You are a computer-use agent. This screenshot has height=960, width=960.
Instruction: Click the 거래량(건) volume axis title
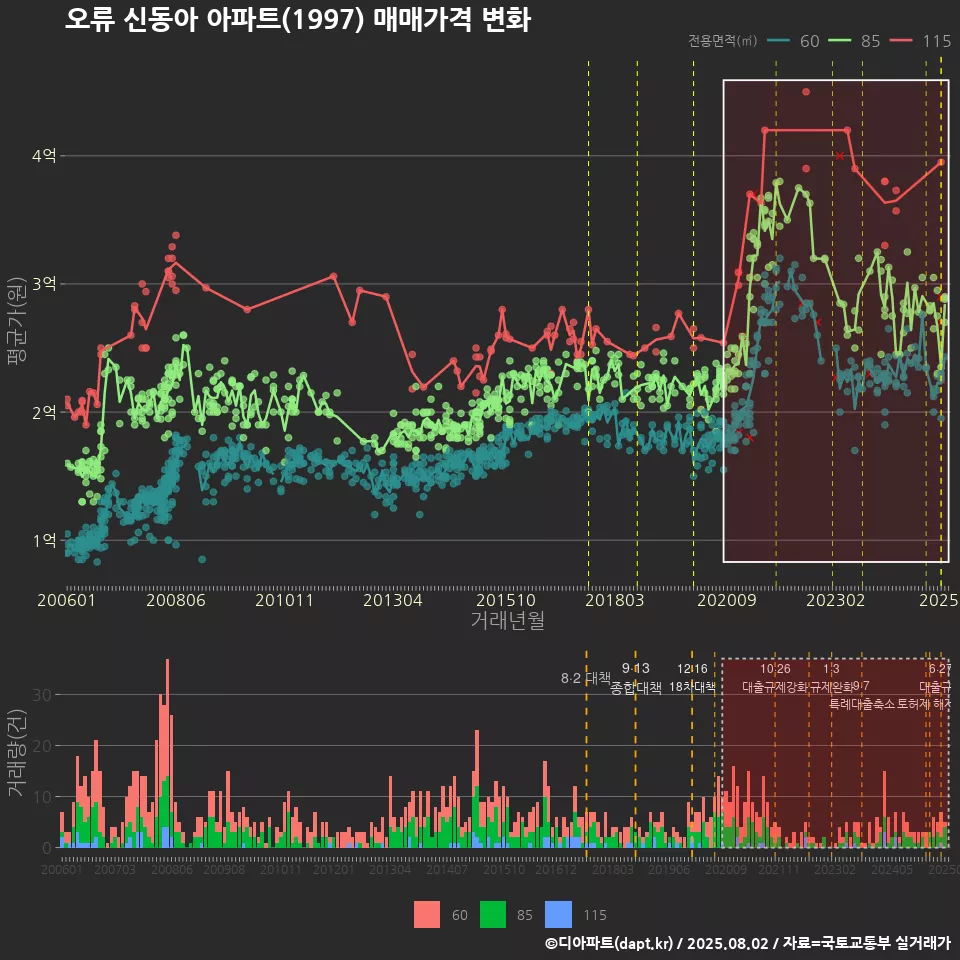point(16,753)
